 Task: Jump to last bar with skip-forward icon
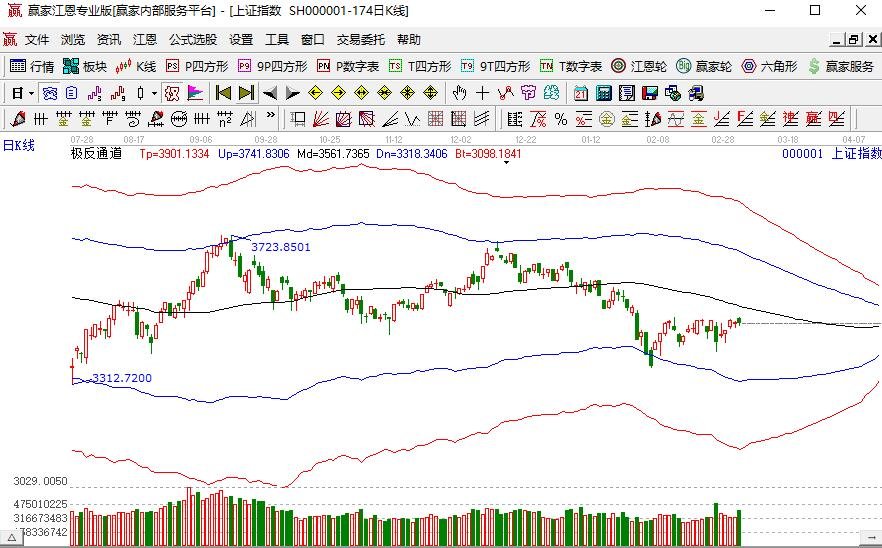coord(247,93)
